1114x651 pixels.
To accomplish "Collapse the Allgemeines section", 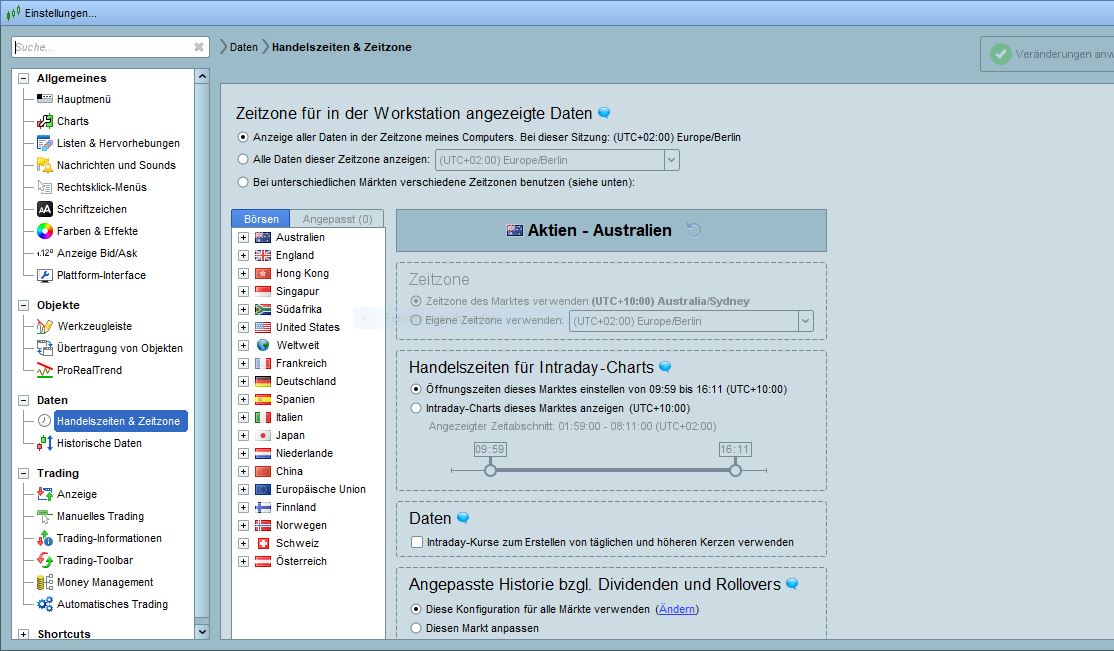I will [23, 78].
